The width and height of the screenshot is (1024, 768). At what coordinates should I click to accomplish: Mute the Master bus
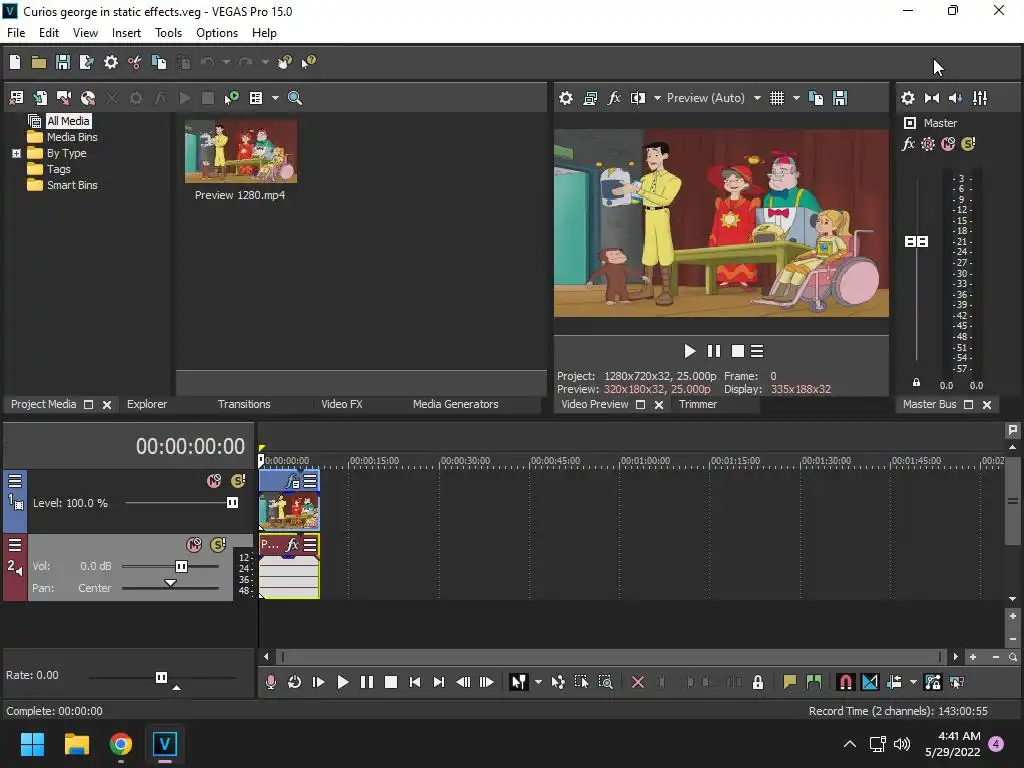point(948,144)
